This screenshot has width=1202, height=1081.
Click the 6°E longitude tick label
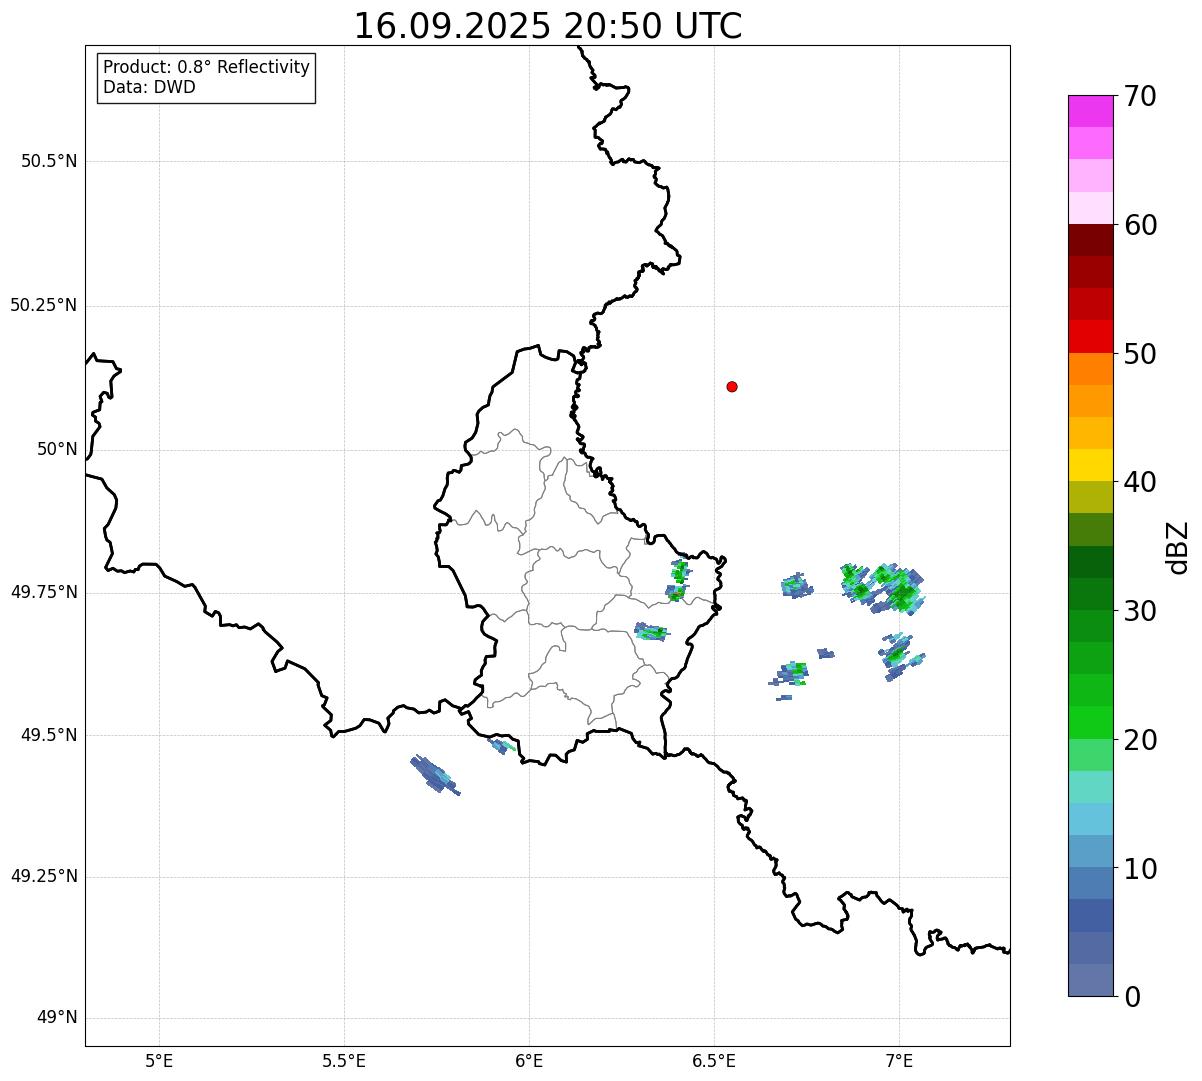[529, 1059]
